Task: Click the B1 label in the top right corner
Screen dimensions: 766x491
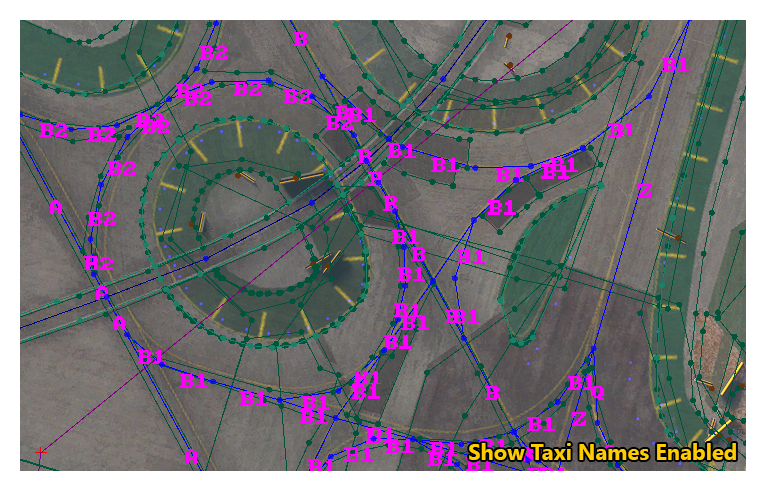Action: 675,65
